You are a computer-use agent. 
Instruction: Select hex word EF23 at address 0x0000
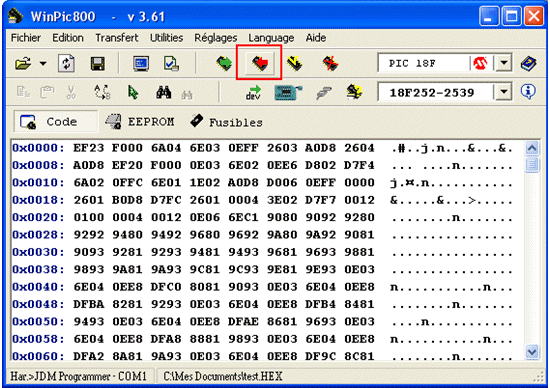pos(89,148)
